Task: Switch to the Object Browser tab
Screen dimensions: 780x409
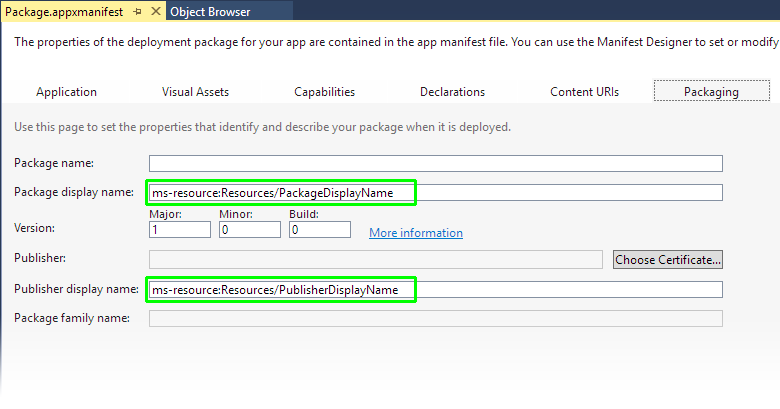Action: tap(210, 12)
